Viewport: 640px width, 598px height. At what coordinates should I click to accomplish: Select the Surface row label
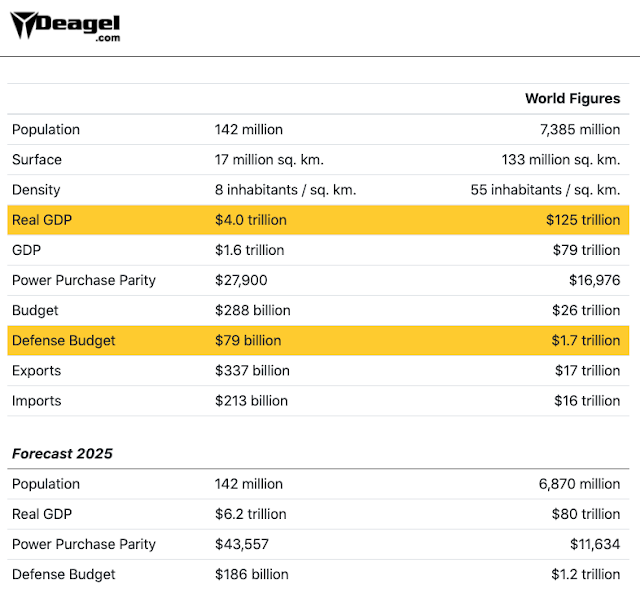click(x=37, y=159)
